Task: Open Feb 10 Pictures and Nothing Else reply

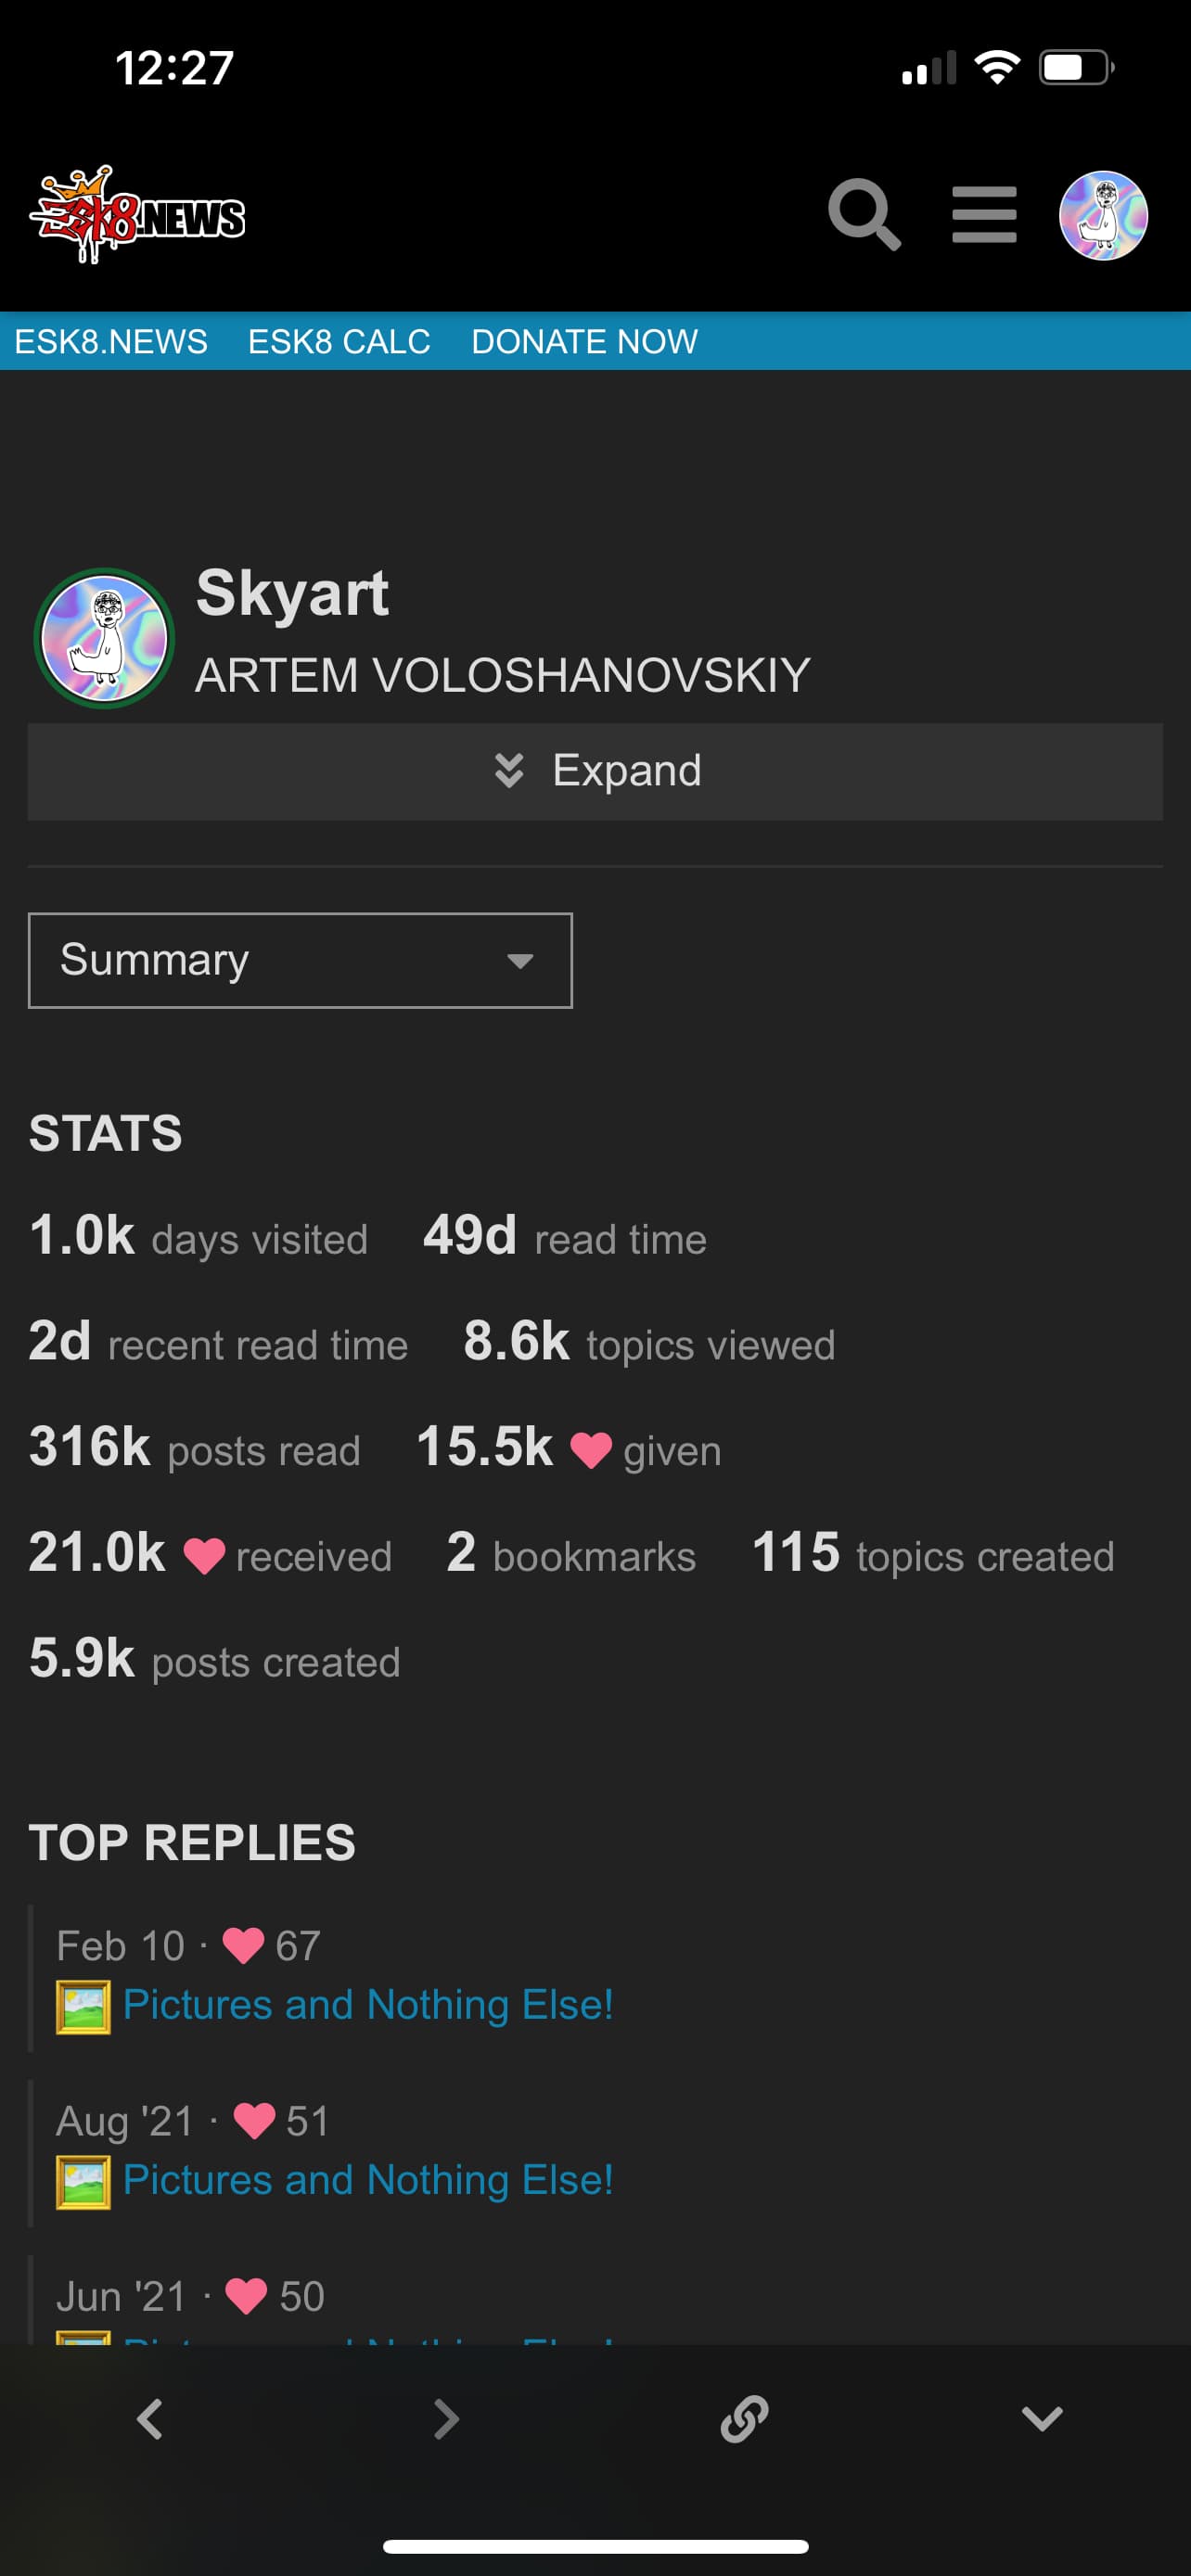Action: point(367,2005)
